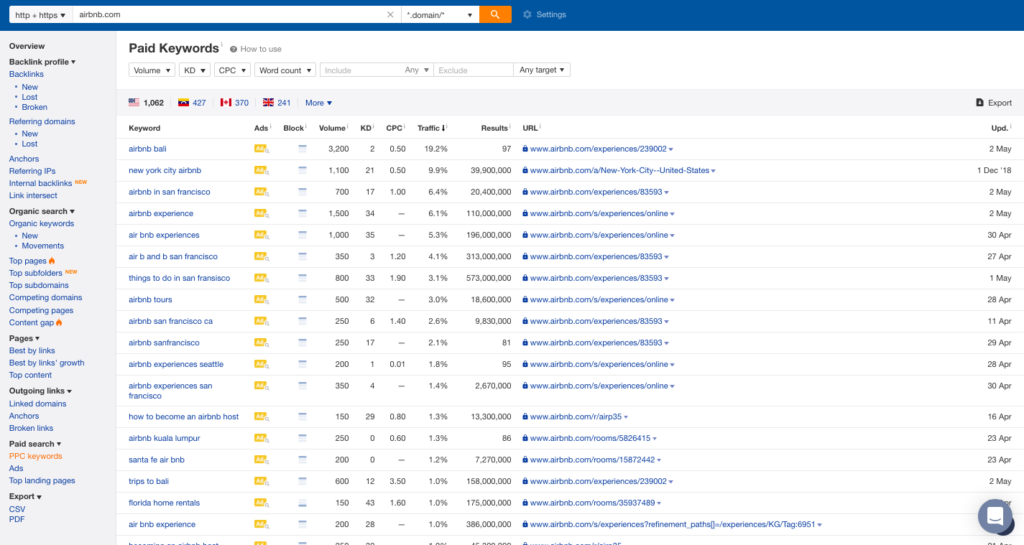Click the How to use help icon
Image resolution: width=1024 pixels, height=545 pixels.
click(x=233, y=49)
